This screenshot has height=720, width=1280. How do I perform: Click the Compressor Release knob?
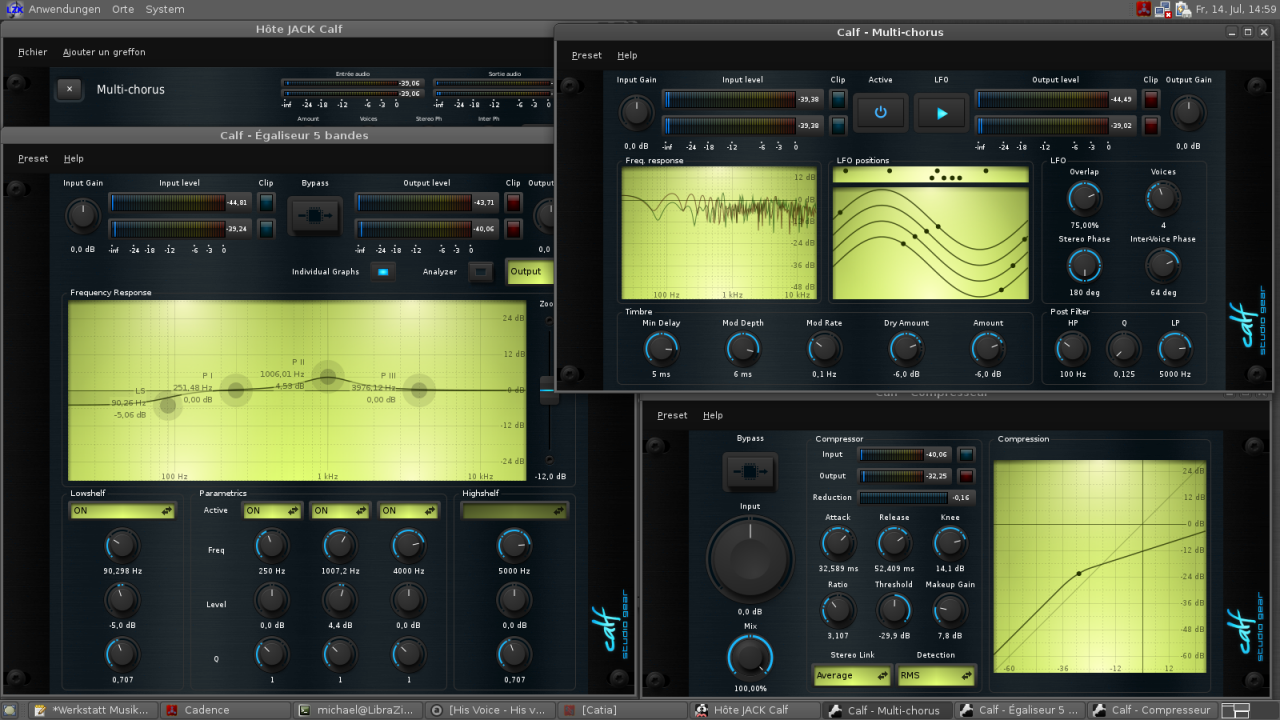click(x=894, y=543)
